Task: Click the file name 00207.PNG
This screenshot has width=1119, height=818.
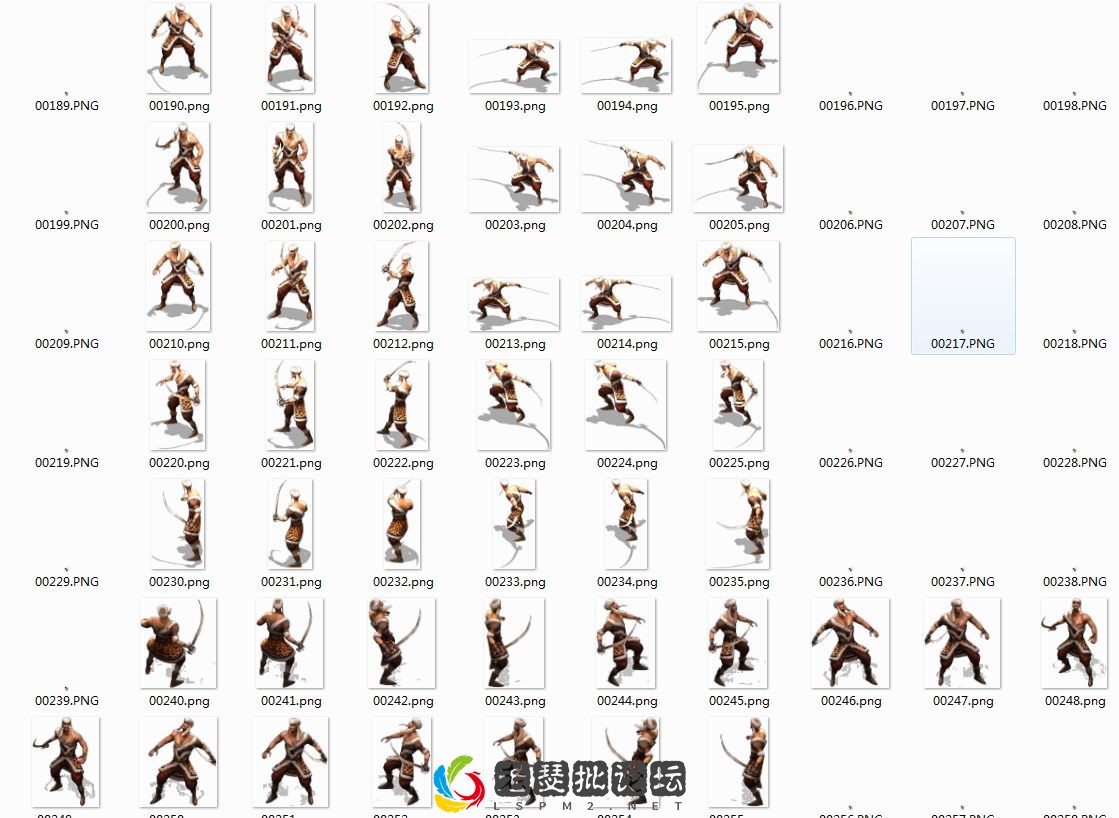Action: pyautogui.click(x=963, y=225)
